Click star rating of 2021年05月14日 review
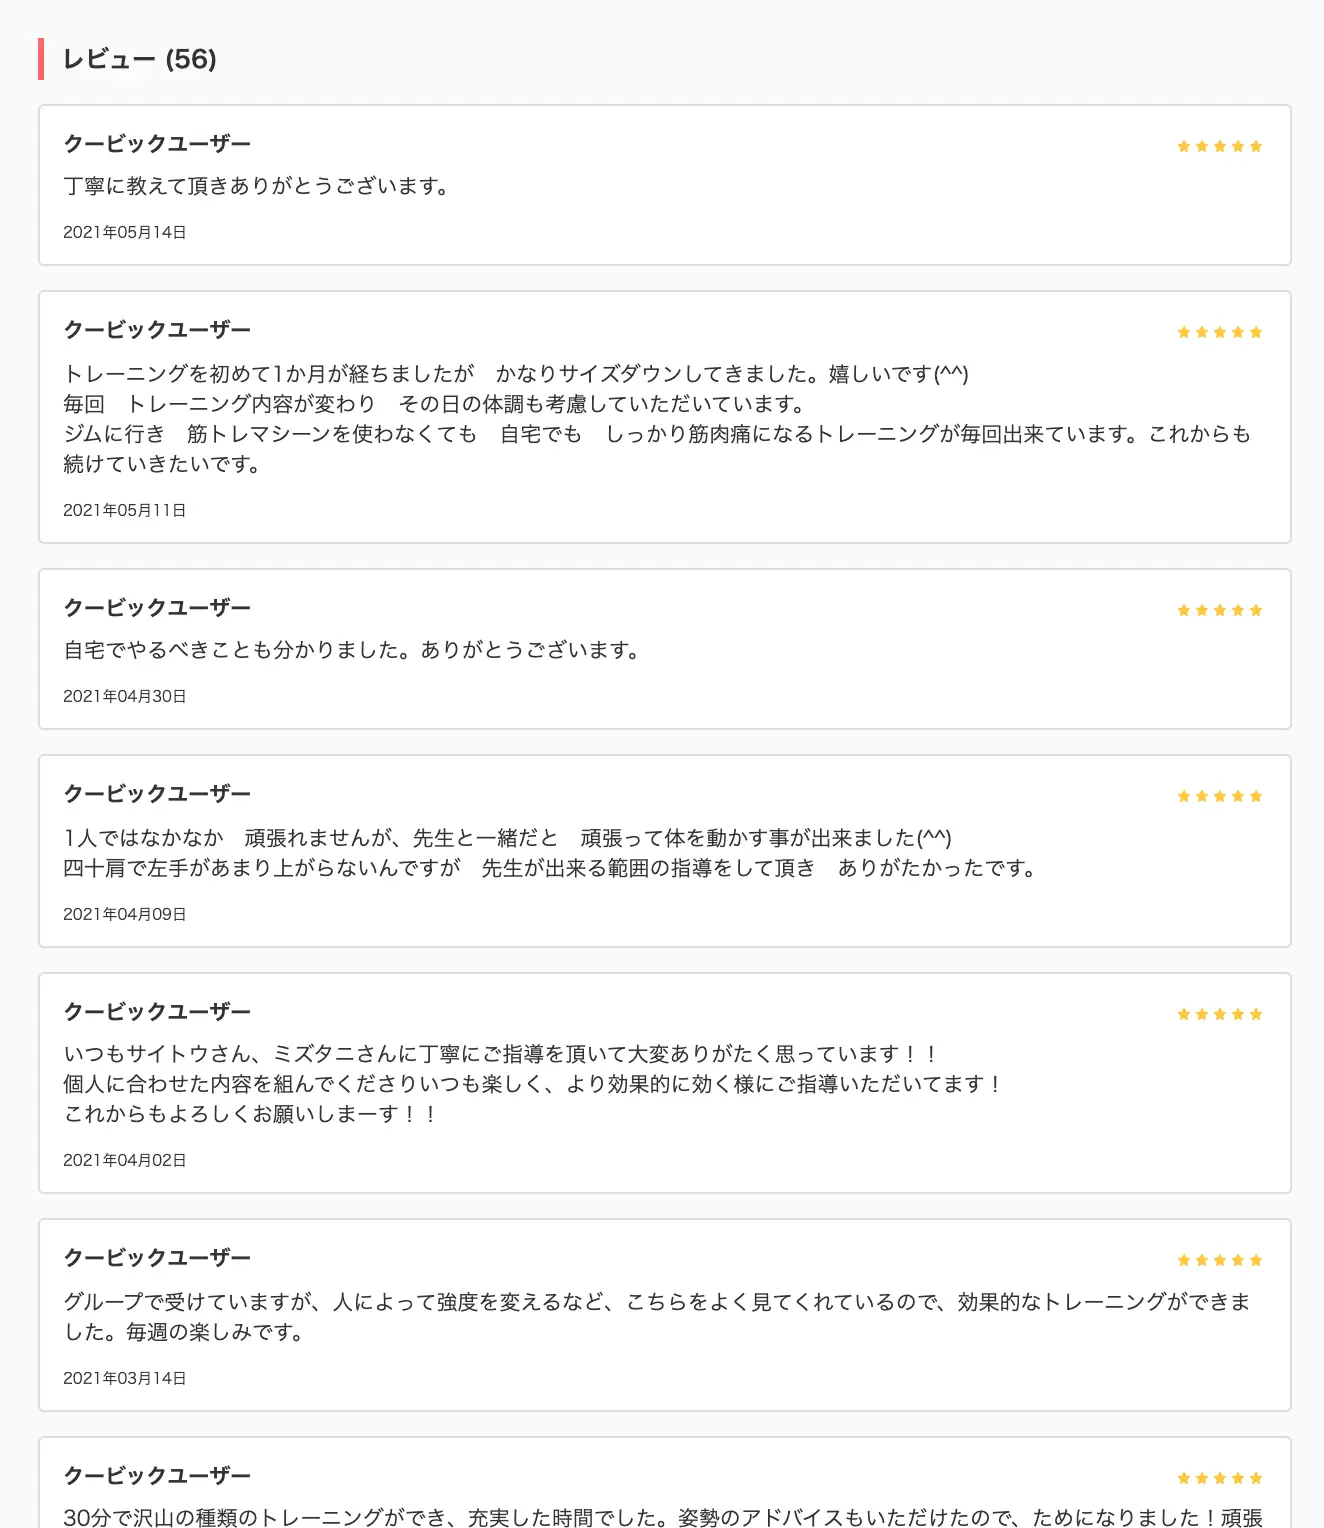 pos(1219,146)
